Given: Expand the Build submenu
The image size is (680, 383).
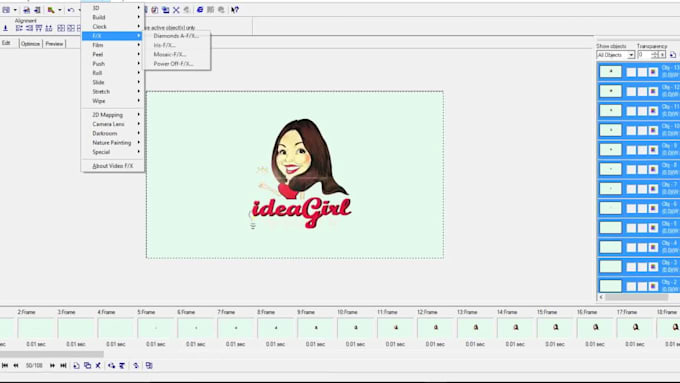Looking at the screenshot, I should (113, 17).
